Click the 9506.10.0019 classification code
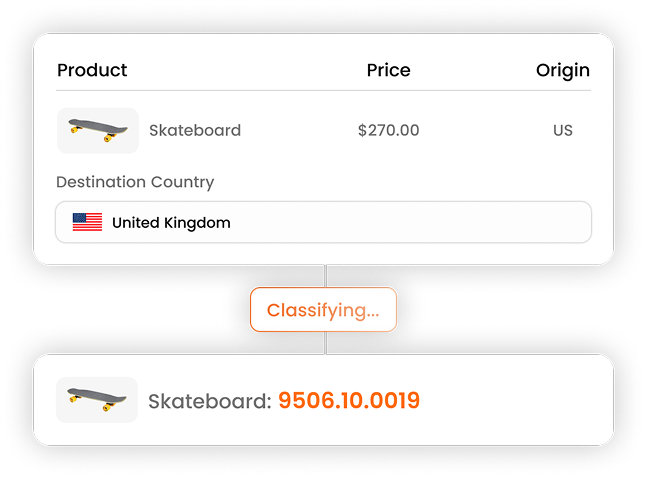 point(348,401)
